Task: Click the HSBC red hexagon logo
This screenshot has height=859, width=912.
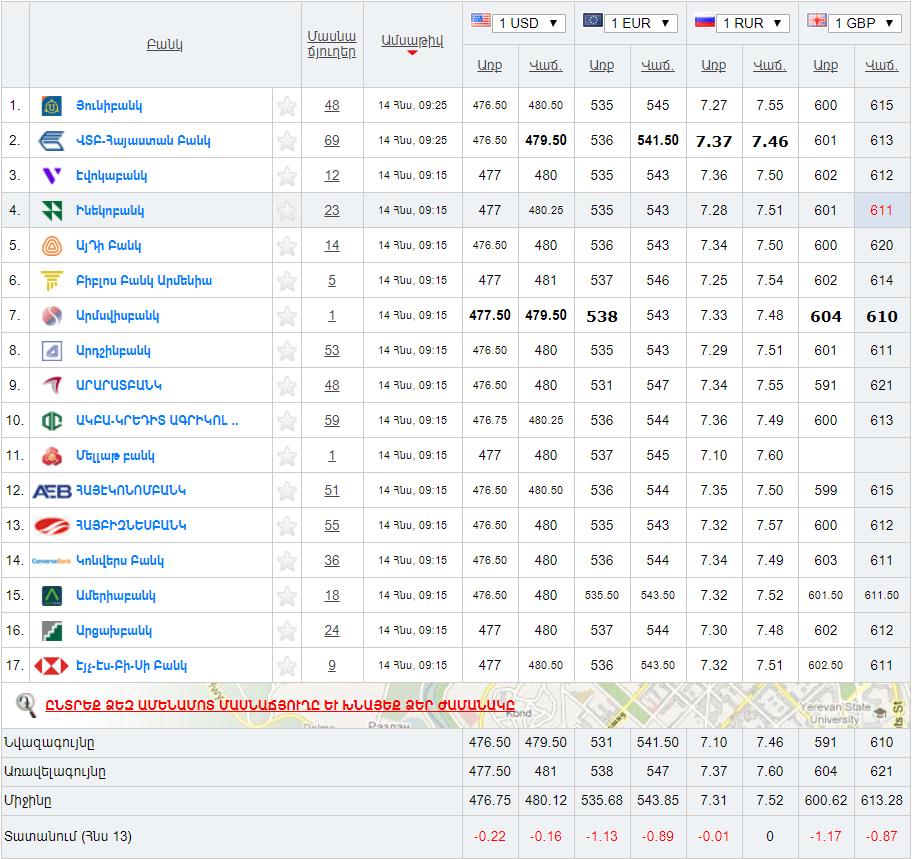Action: 52,666
